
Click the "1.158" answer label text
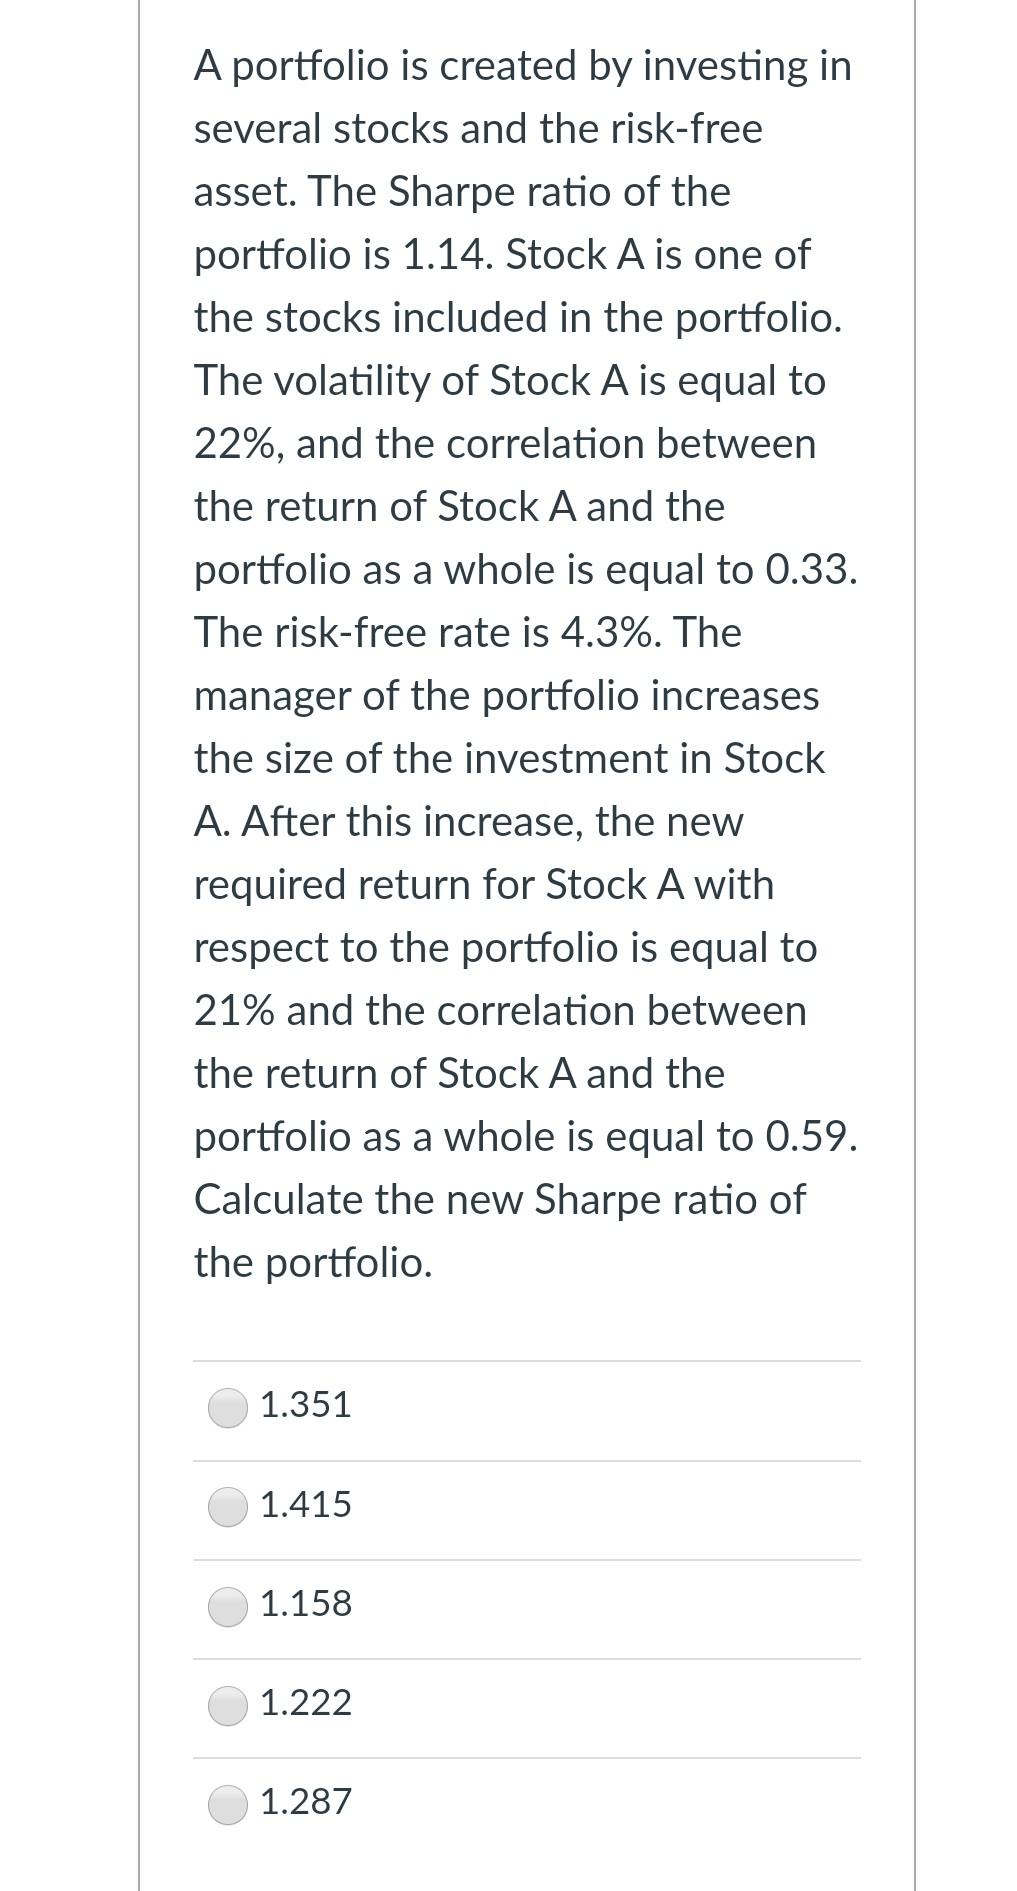(x=306, y=1603)
